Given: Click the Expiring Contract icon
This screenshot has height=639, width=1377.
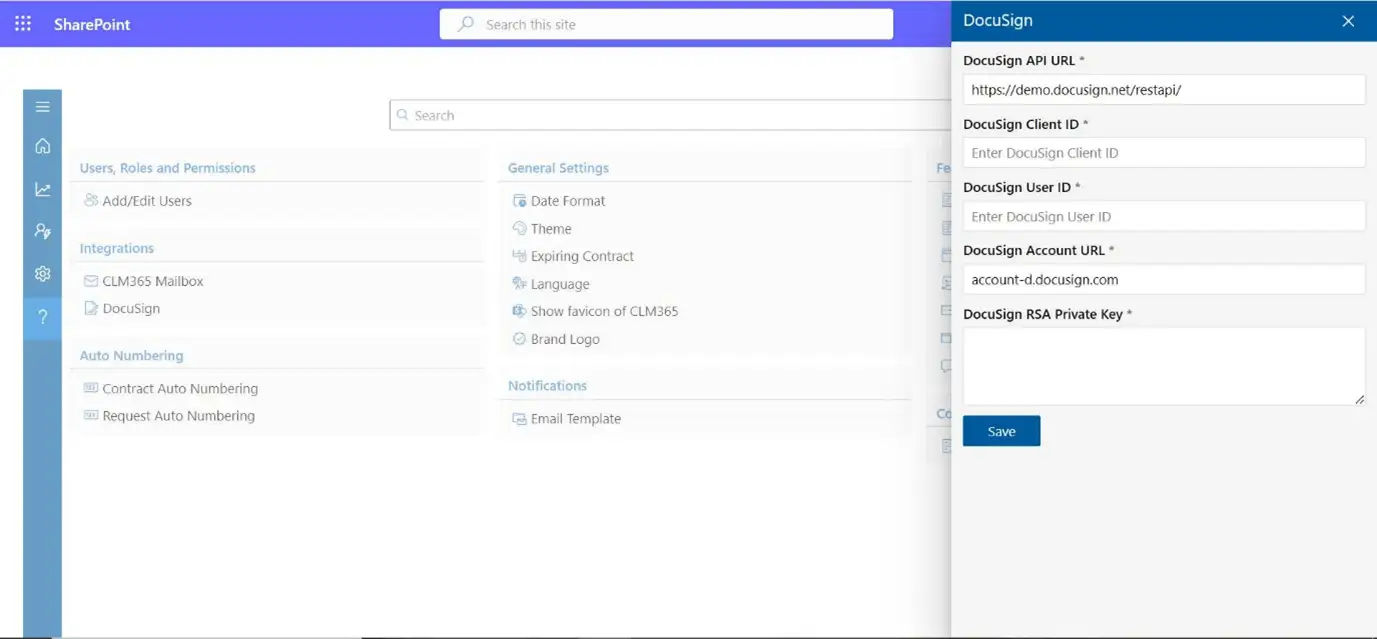Looking at the screenshot, I should click(519, 256).
